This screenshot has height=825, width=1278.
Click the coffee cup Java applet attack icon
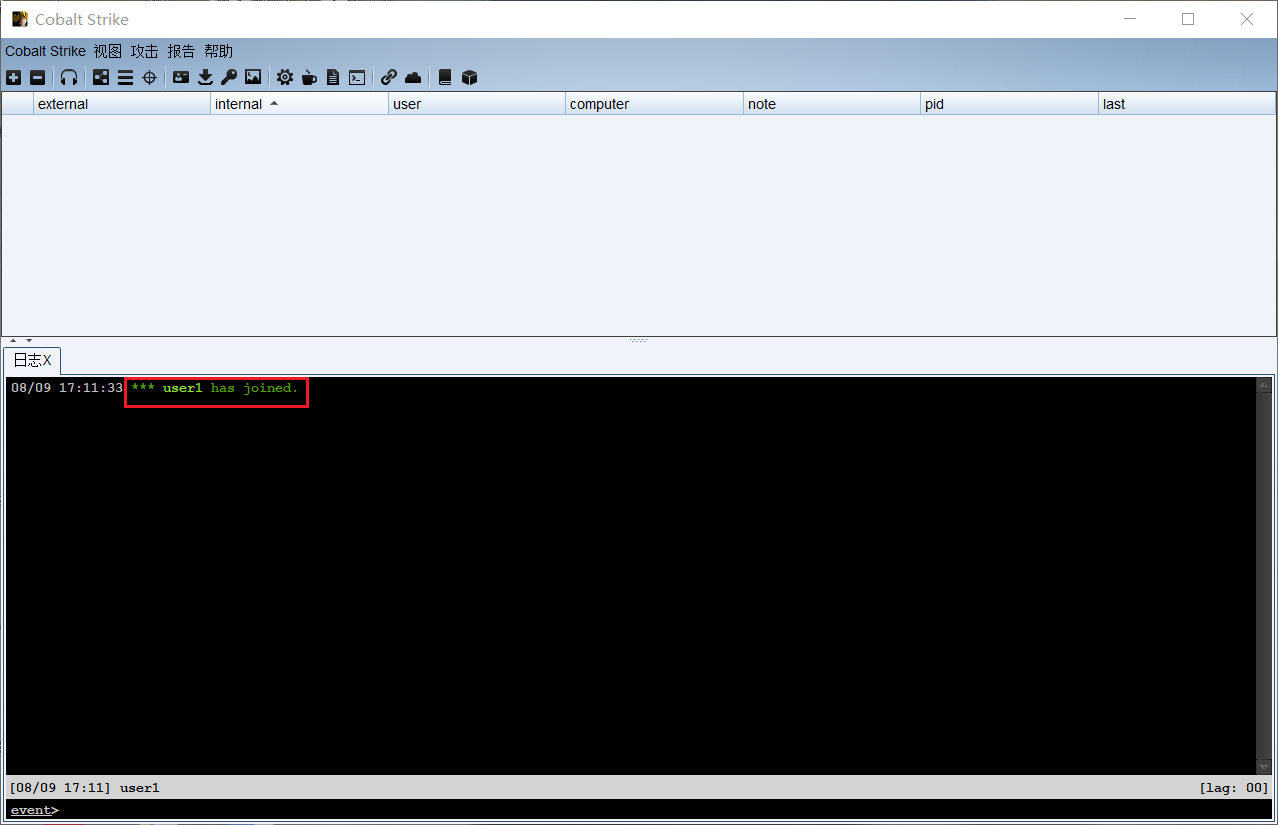(309, 77)
